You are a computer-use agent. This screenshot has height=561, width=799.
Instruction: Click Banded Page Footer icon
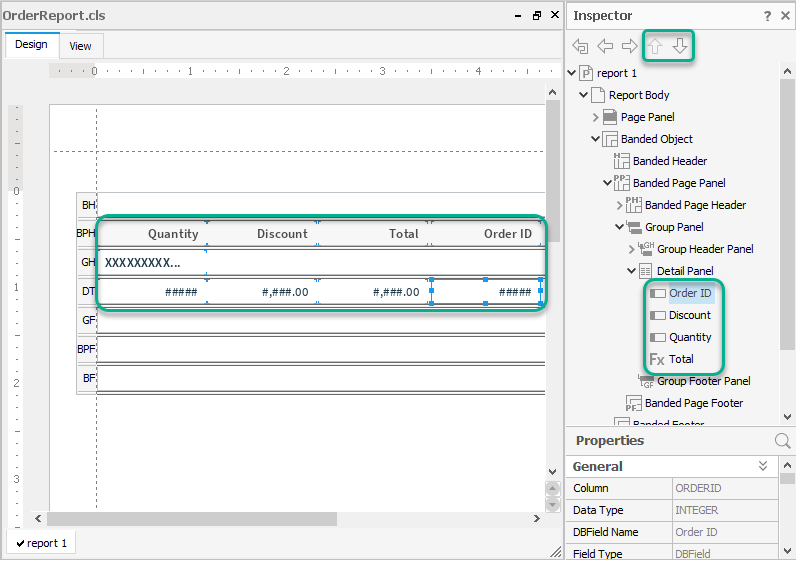633,404
